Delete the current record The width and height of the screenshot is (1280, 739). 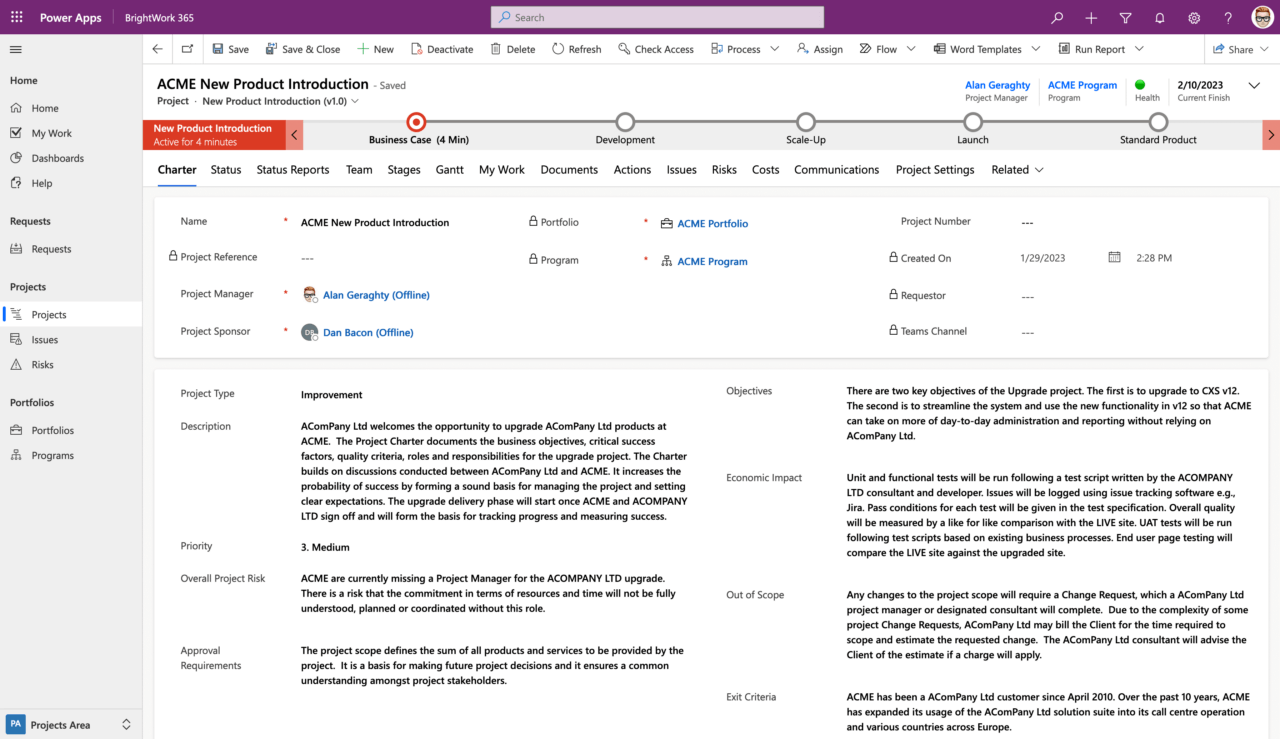(512, 48)
